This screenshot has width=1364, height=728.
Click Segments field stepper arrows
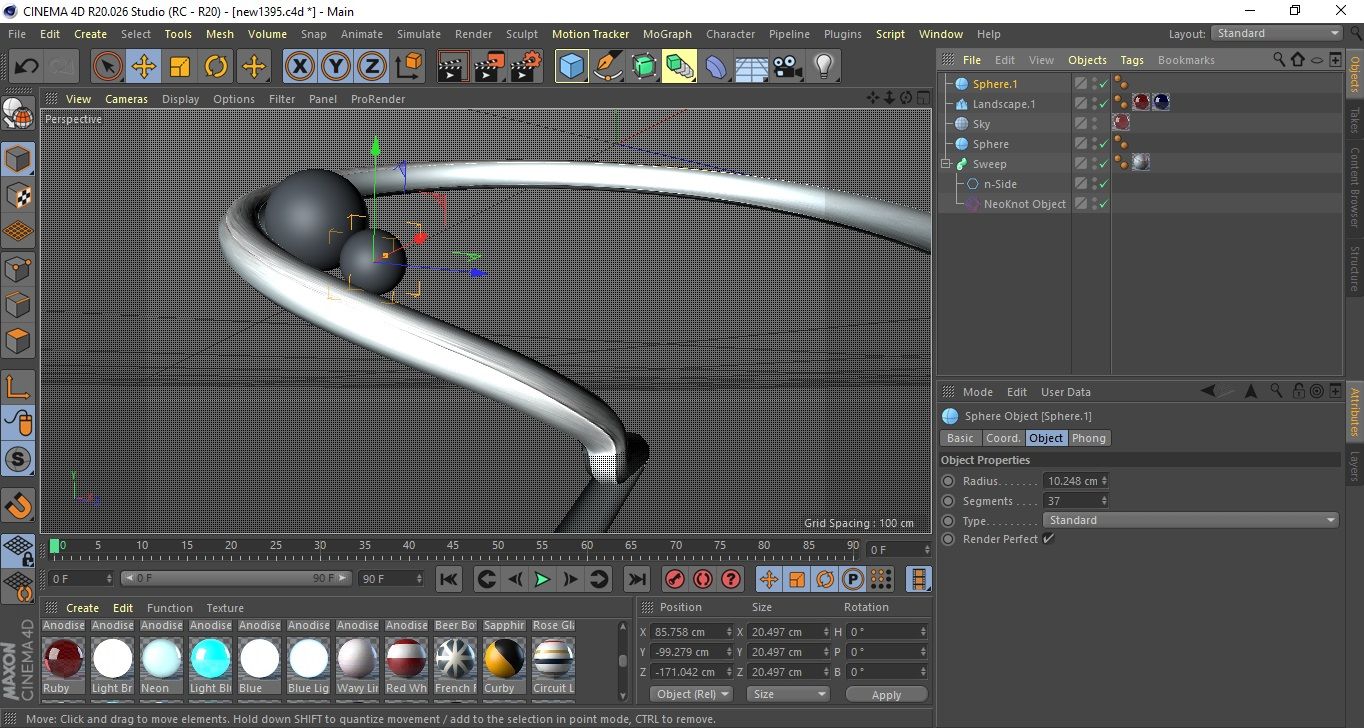click(x=1104, y=501)
